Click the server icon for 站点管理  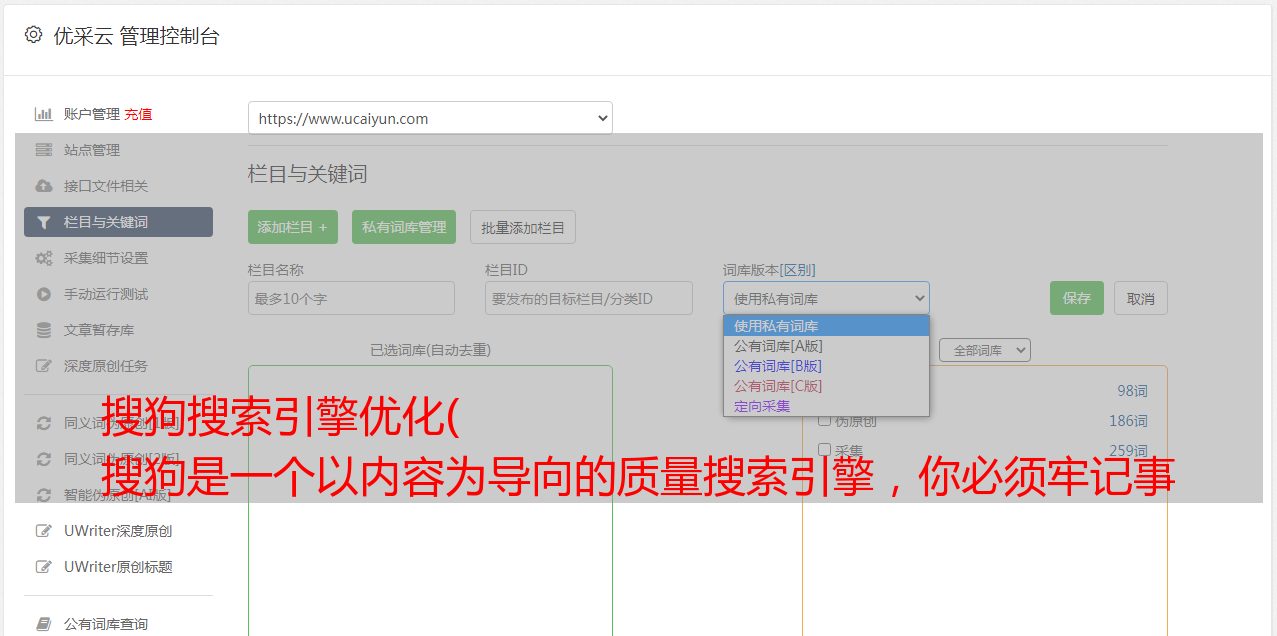[43, 150]
